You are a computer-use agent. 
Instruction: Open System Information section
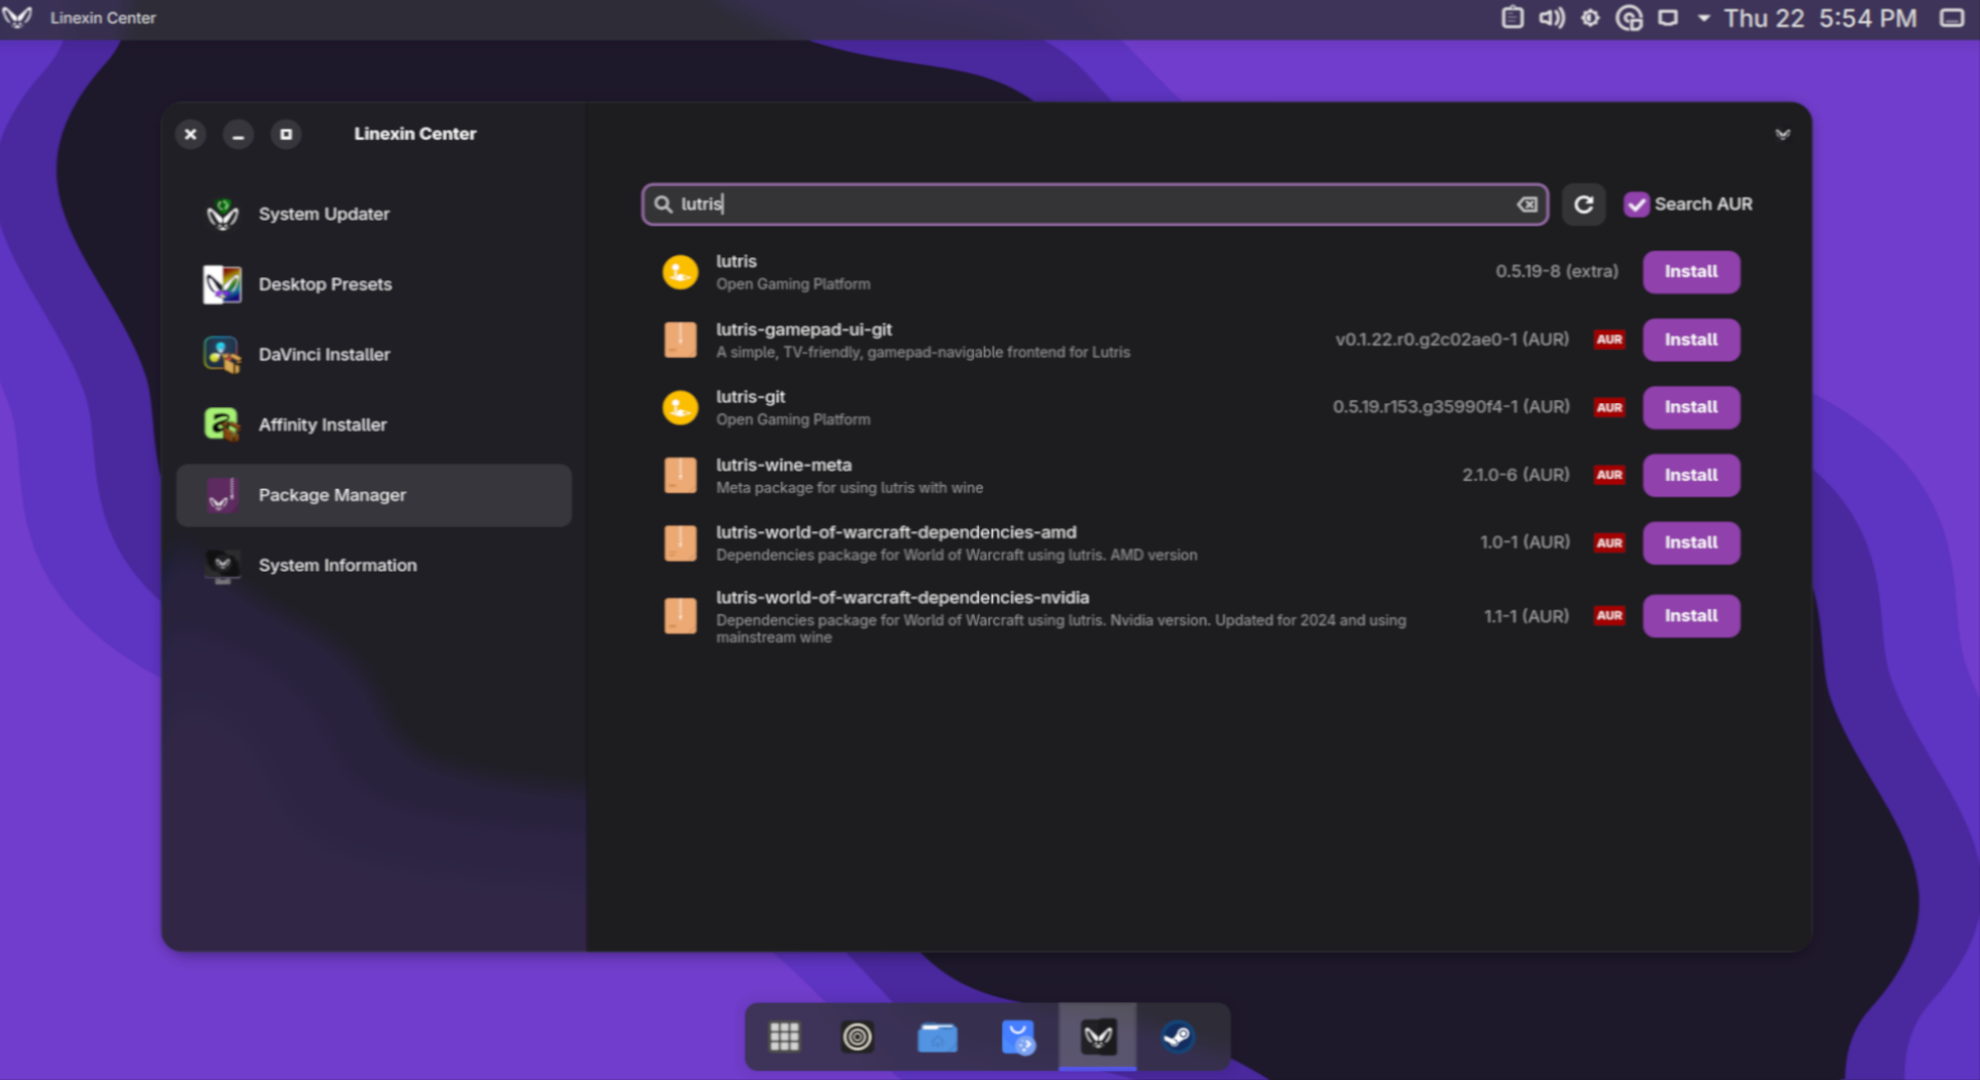(373, 565)
